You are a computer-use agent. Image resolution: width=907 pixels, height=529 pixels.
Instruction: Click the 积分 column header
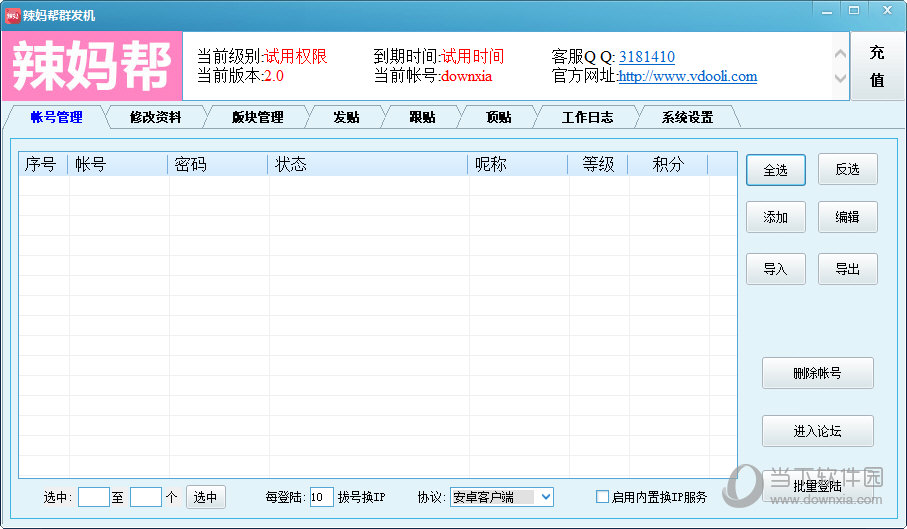coord(668,164)
